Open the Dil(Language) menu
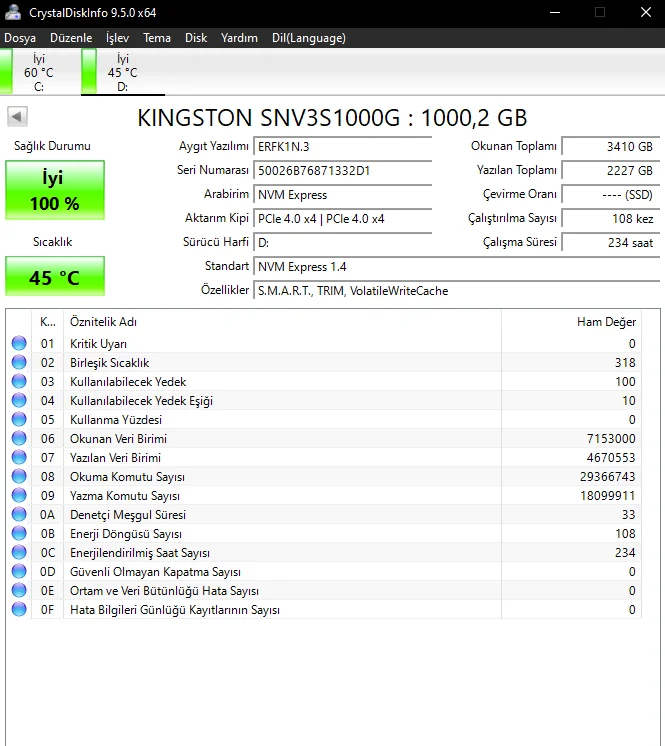This screenshot has height=746, width=665. tap(309, 38)
